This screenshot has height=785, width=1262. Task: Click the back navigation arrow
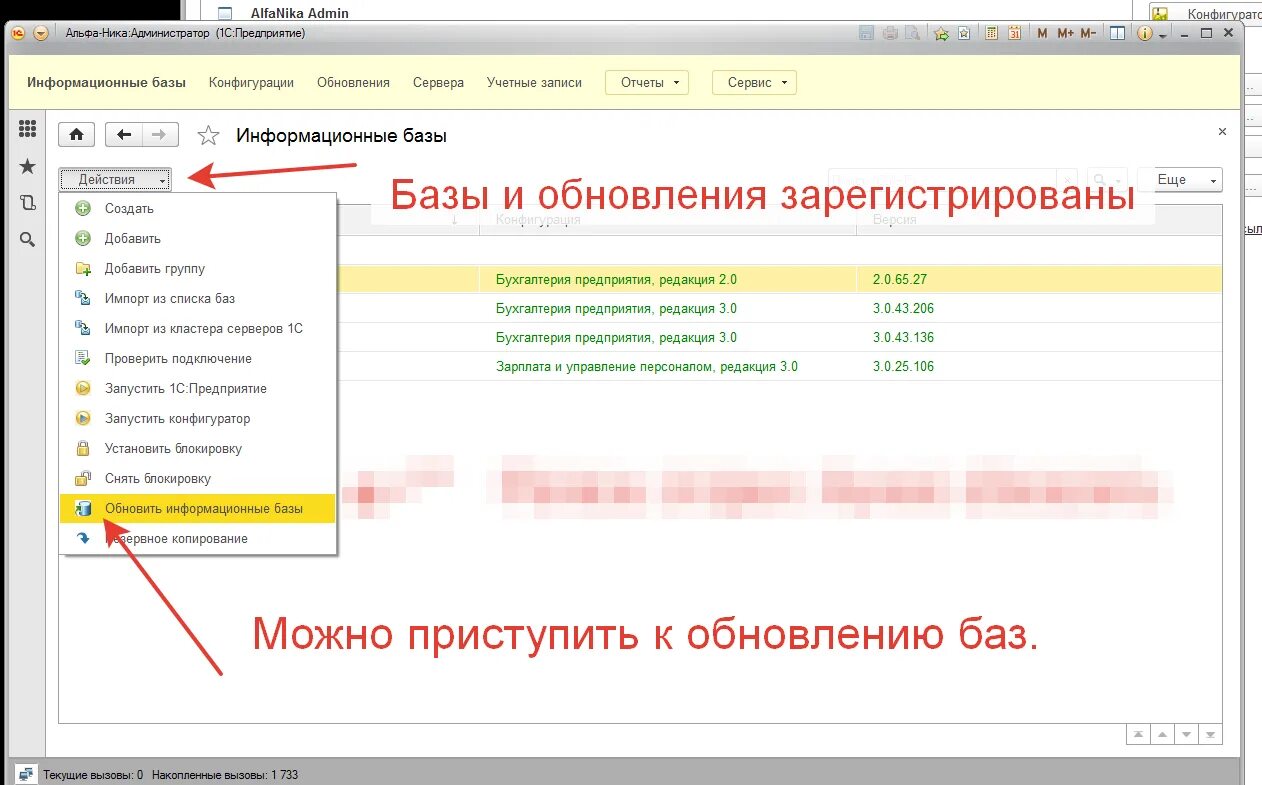122,134
